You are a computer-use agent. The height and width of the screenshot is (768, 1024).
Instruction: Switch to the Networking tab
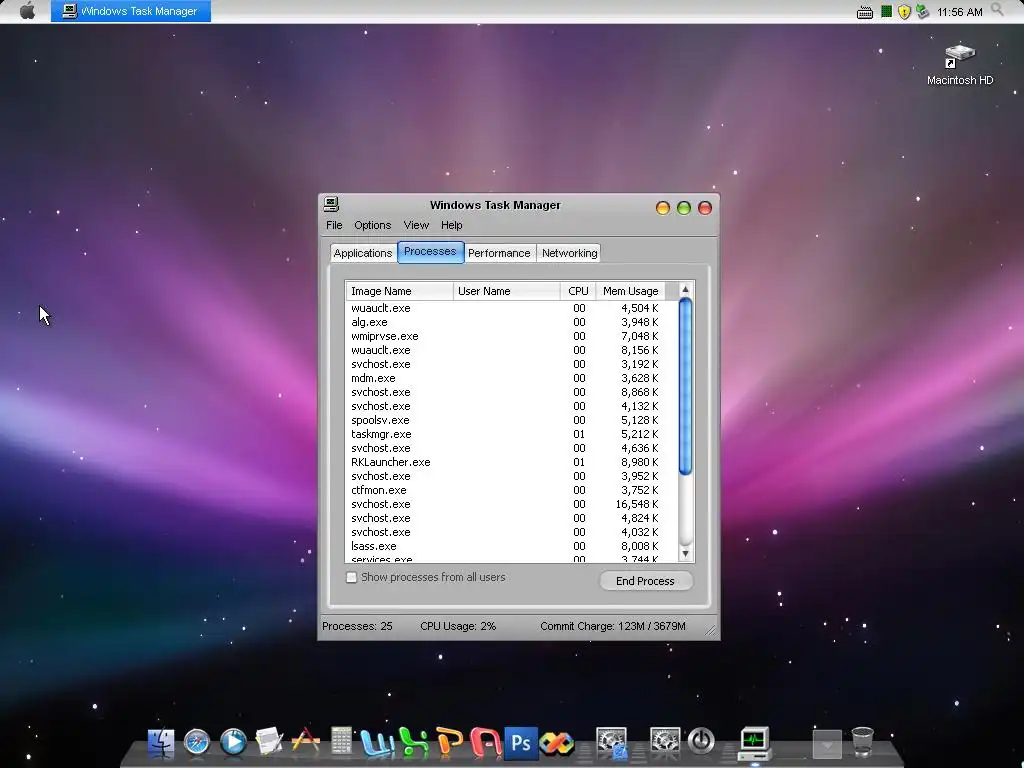coord(569,253)
